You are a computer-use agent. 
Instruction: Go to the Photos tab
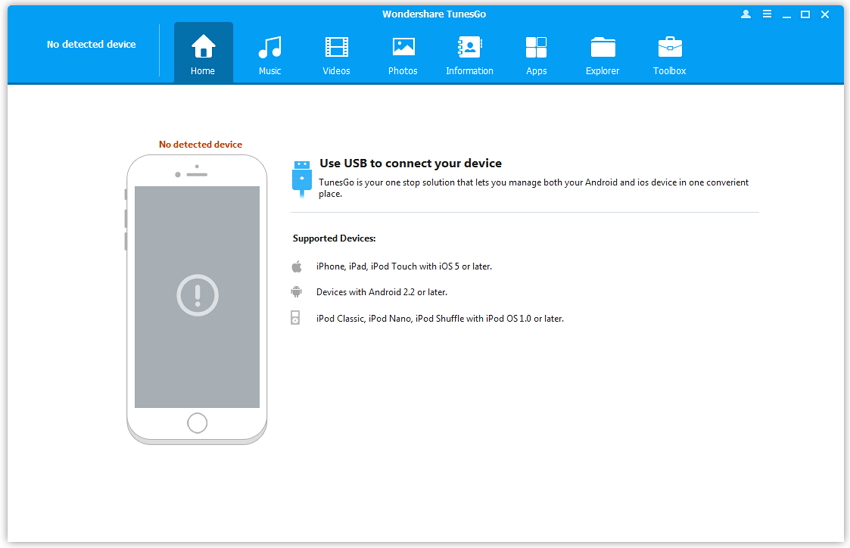[x=403, y=54]
